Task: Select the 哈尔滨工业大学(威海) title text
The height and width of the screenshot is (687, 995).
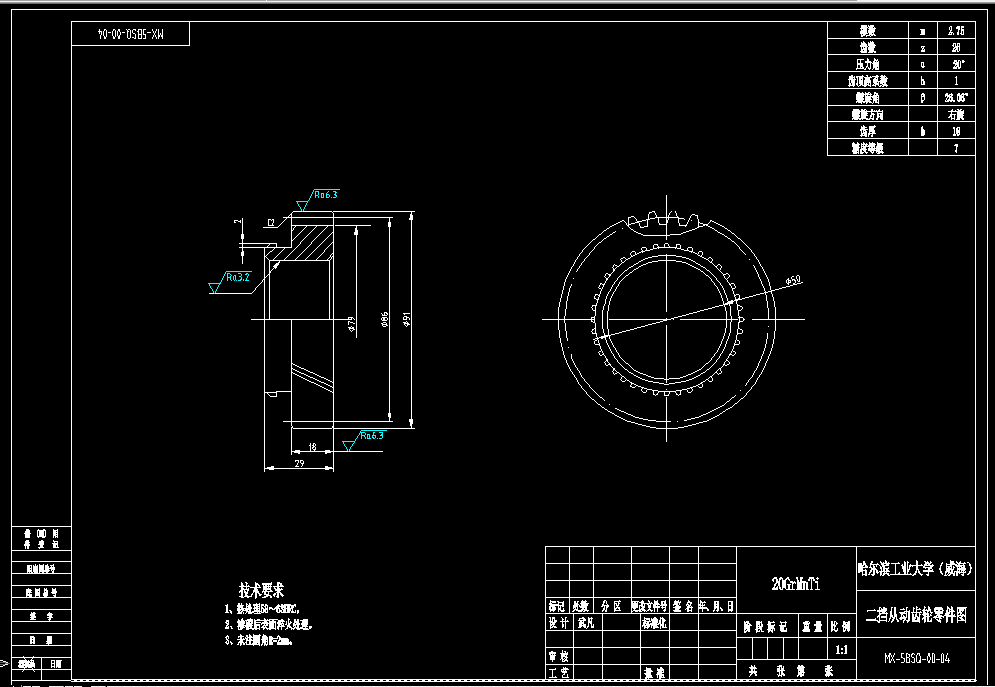Action: pyautogui.click(x=915, y=568)
